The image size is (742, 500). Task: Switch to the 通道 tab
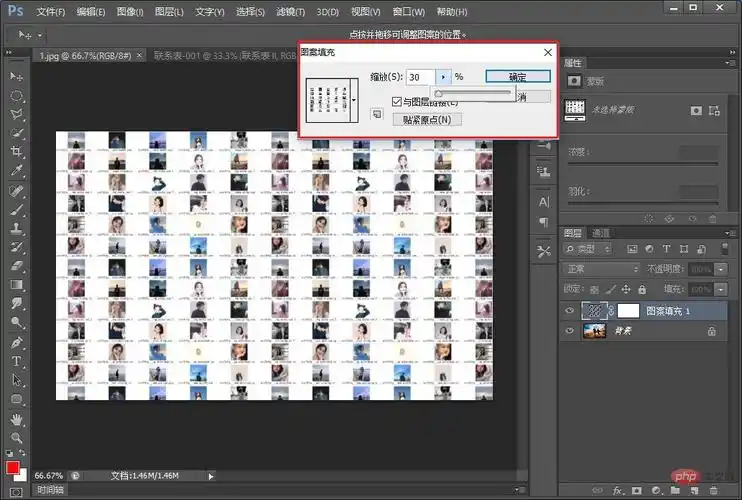tap(600, 233)
